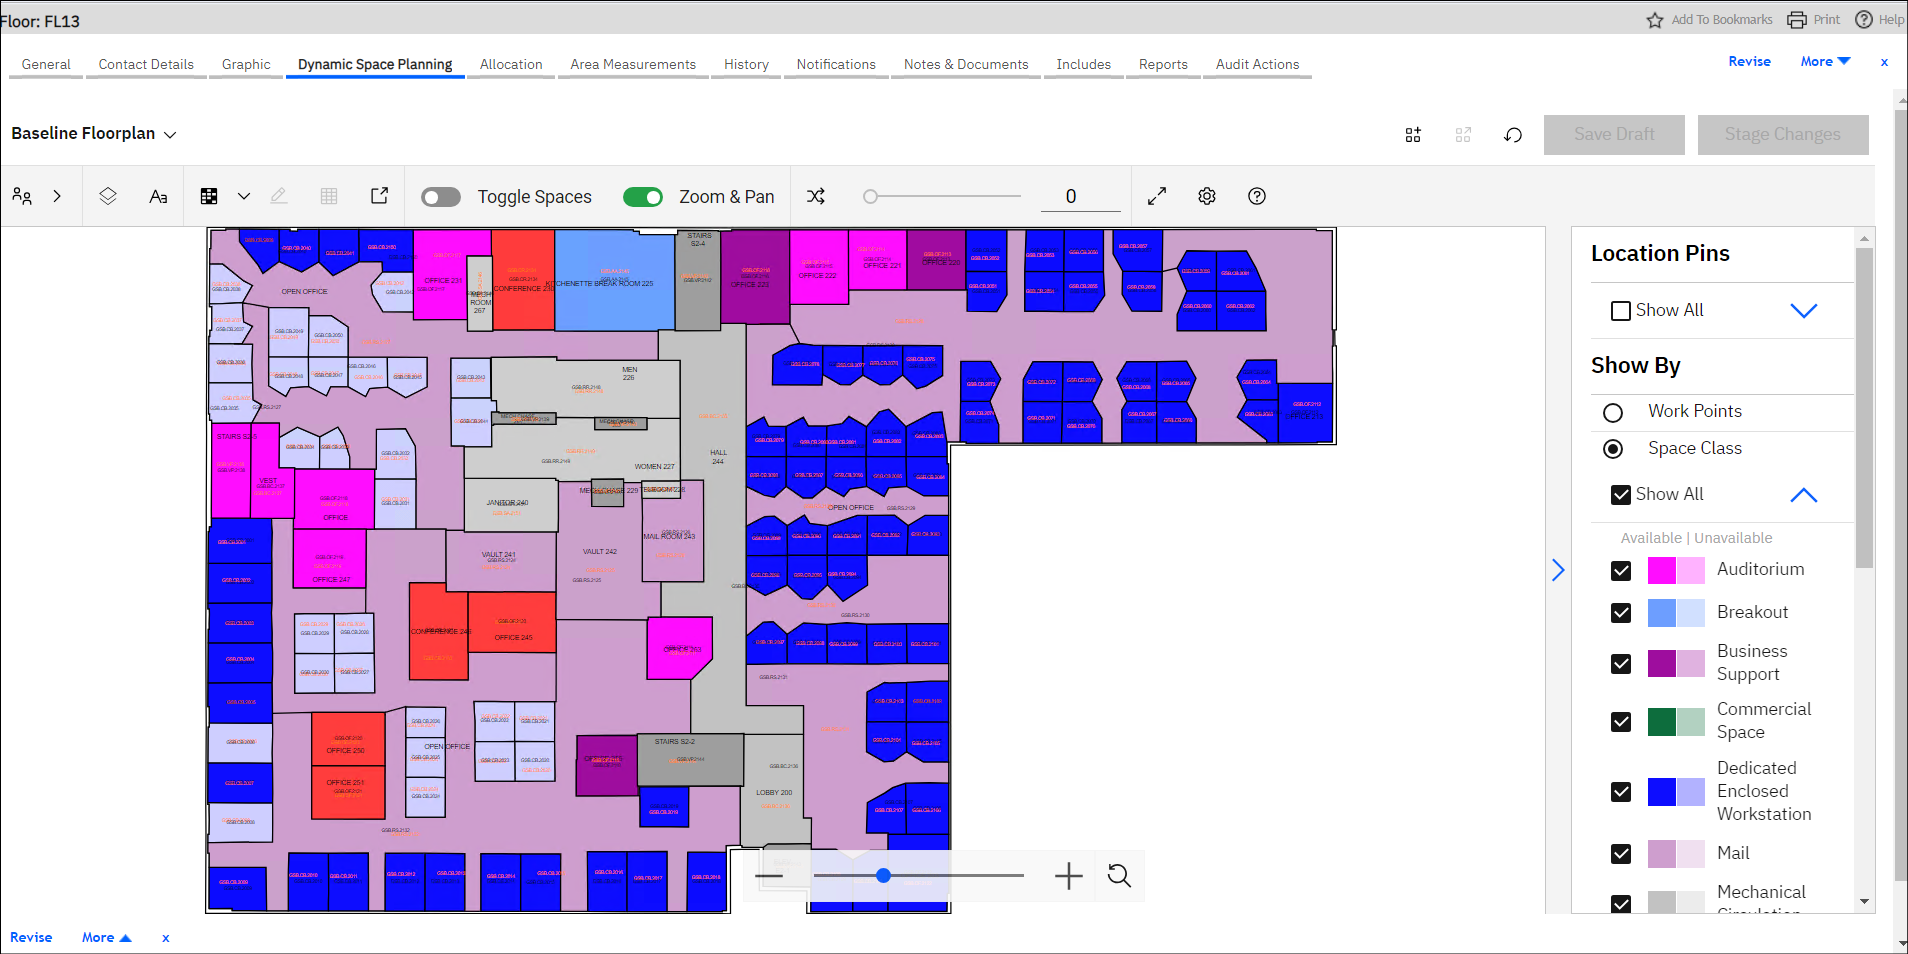Collapse the Show All space class chevron
Screen dimensions: 1908x954
pyautogui.click(x=1803, y=494)
